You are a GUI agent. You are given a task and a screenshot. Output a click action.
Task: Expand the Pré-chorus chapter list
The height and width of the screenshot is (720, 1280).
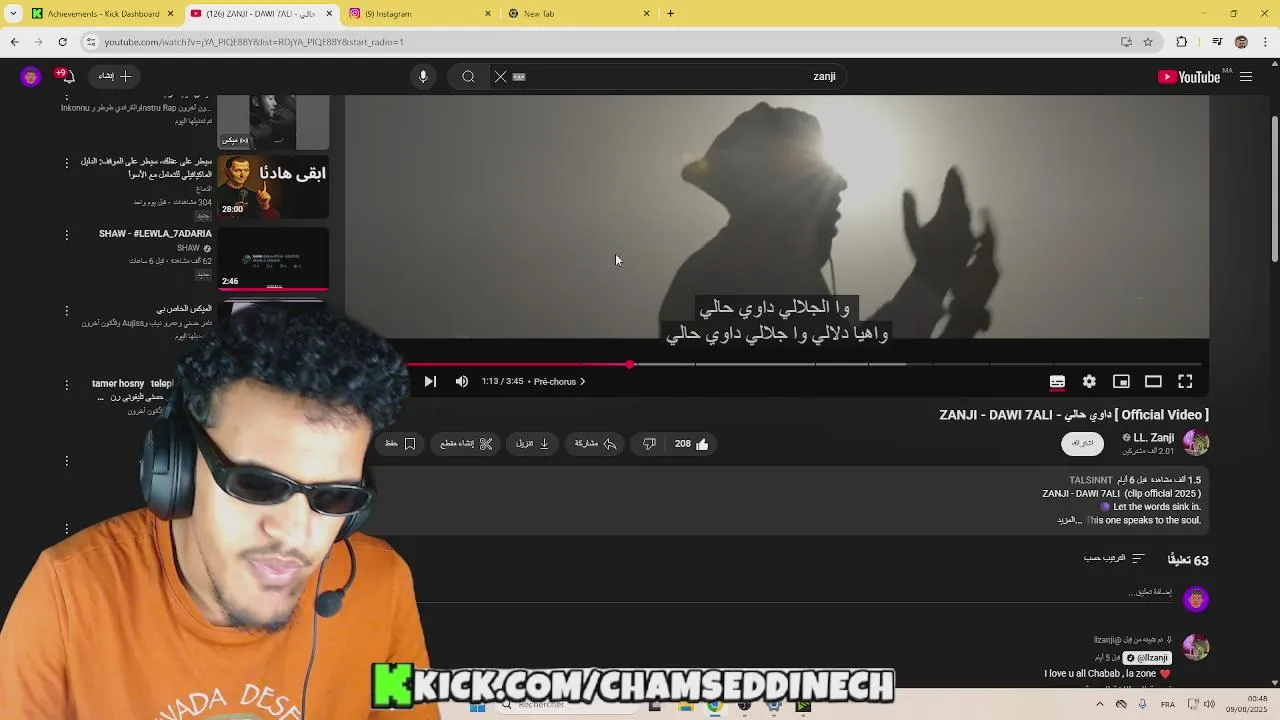tap(559, 381)
